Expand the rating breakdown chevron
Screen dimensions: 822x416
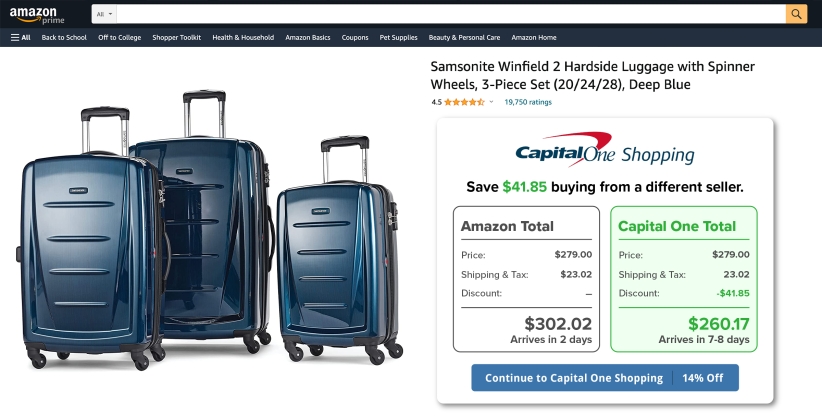[491, 102]
